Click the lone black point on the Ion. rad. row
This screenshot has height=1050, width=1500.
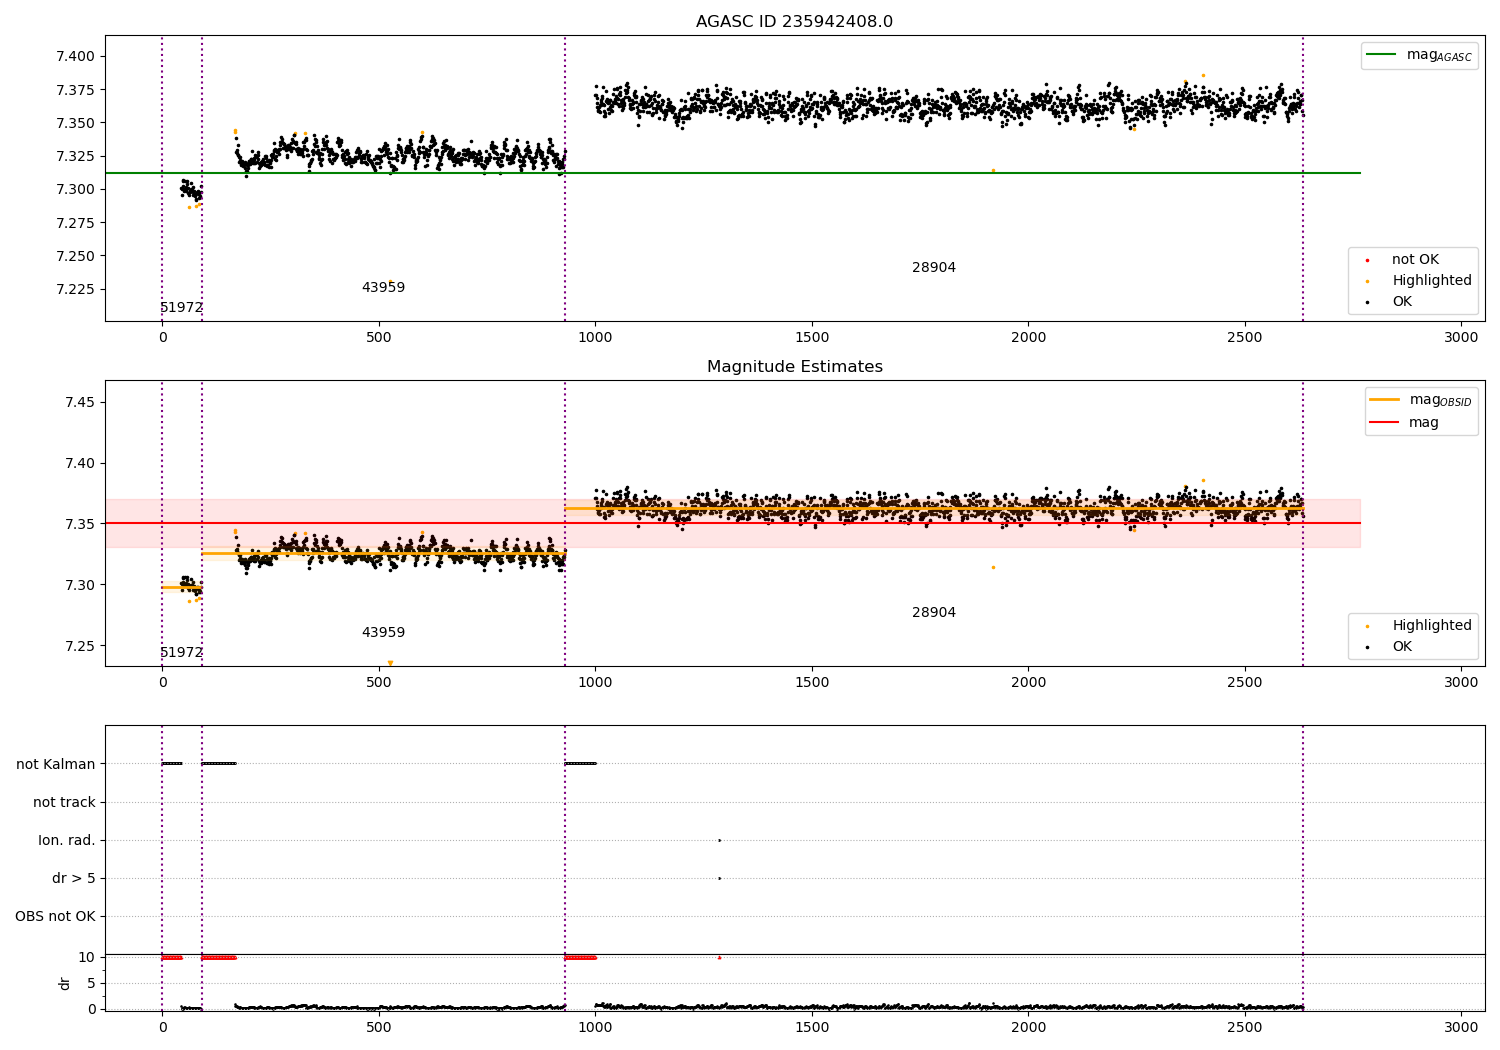pyautogui.click(x=719, y=841)
